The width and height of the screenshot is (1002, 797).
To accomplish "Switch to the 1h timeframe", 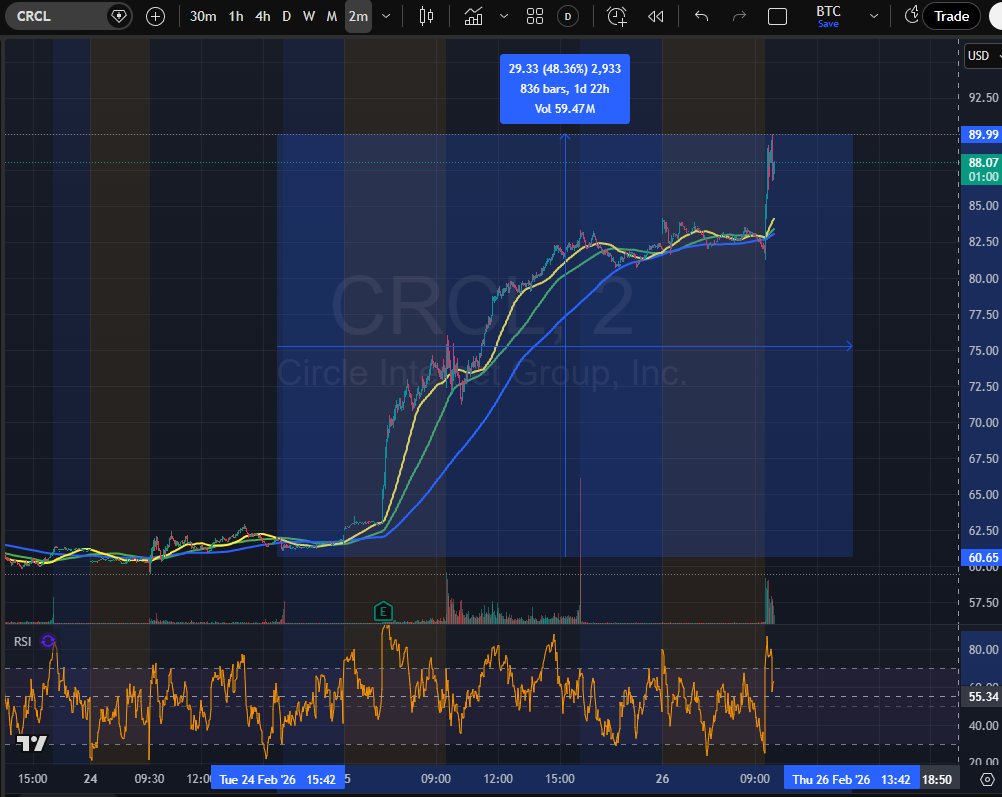I will (x=236, y=16).
